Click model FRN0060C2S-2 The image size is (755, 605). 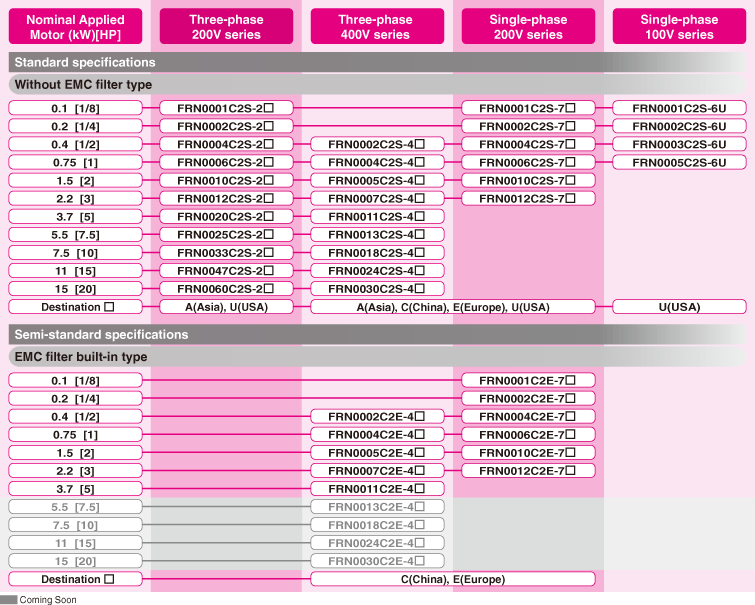(226, 289)
